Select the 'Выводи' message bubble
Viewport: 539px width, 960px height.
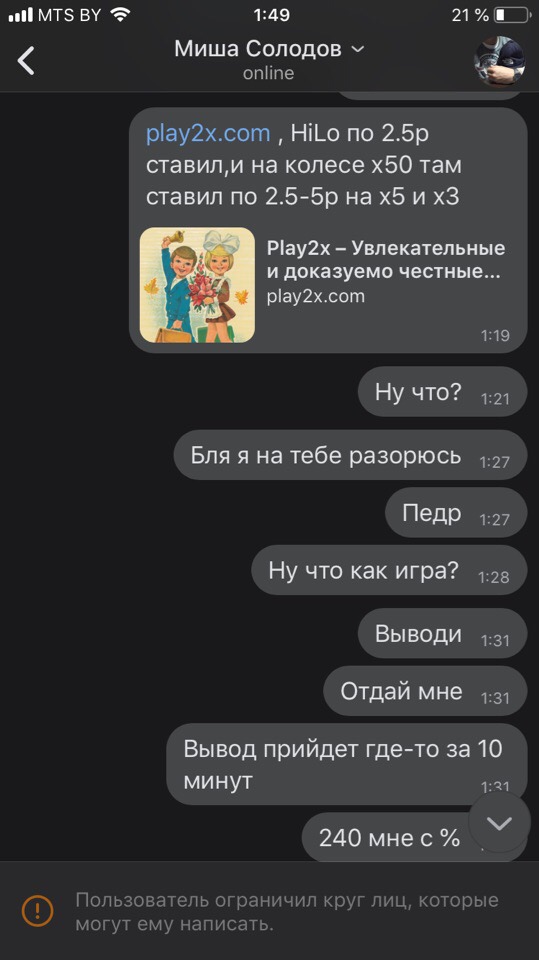tap(442, 634)
